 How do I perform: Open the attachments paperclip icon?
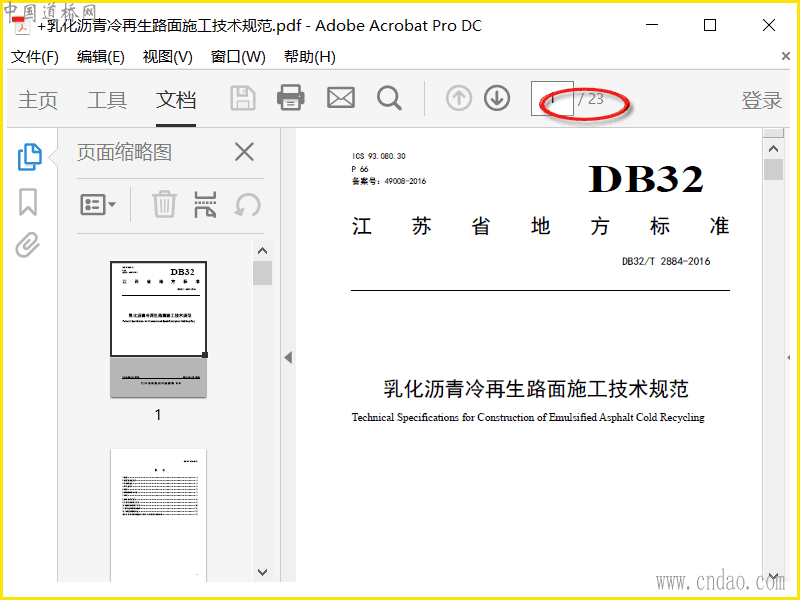28,245
